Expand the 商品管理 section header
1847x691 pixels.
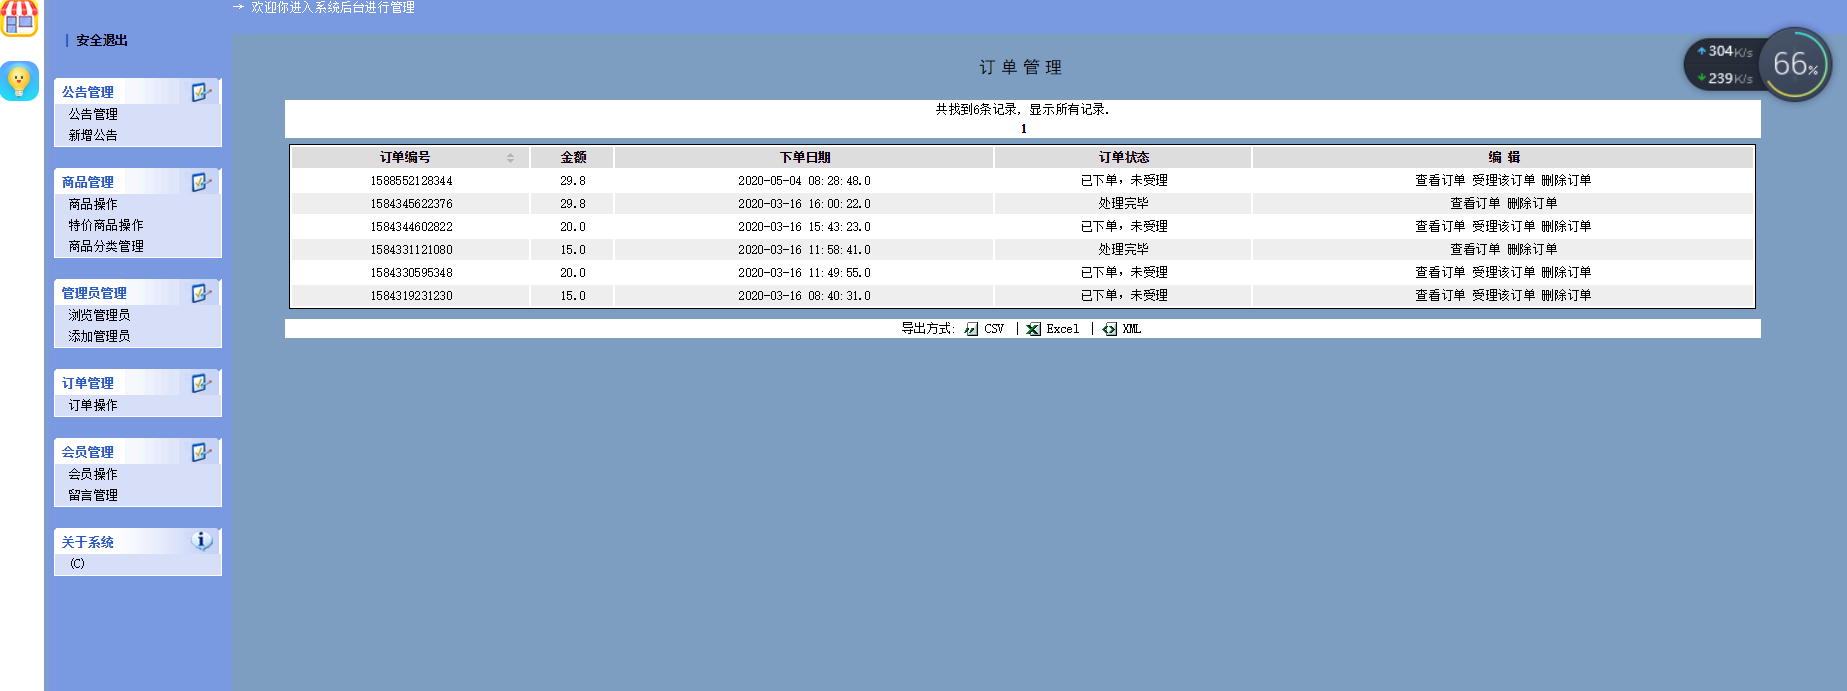coord(88,182)
